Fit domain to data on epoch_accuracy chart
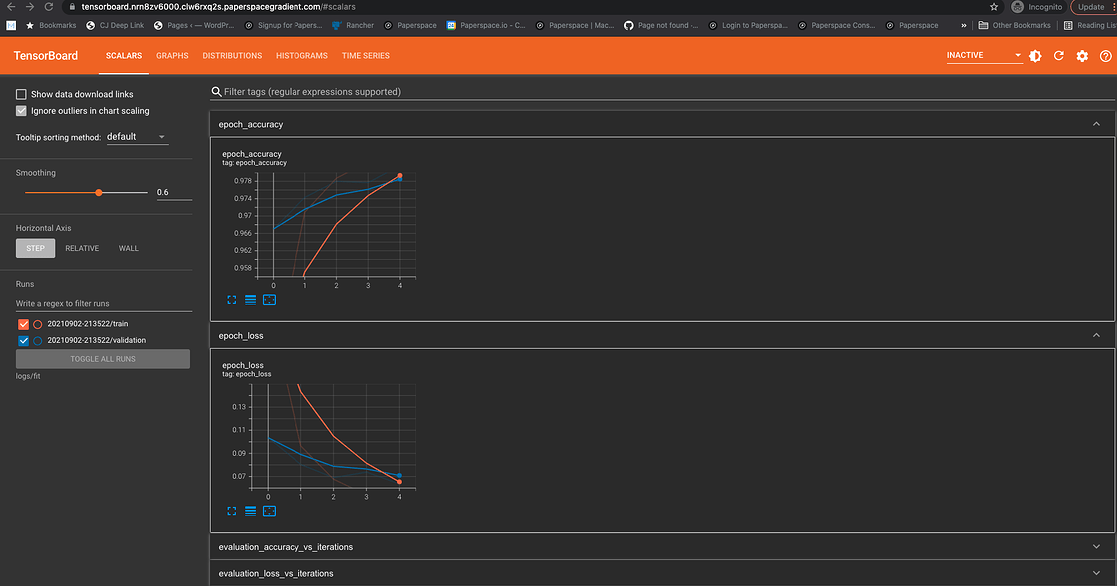Image resolution: width=1117 pixels, height=586 pixels. pos(269,300)
